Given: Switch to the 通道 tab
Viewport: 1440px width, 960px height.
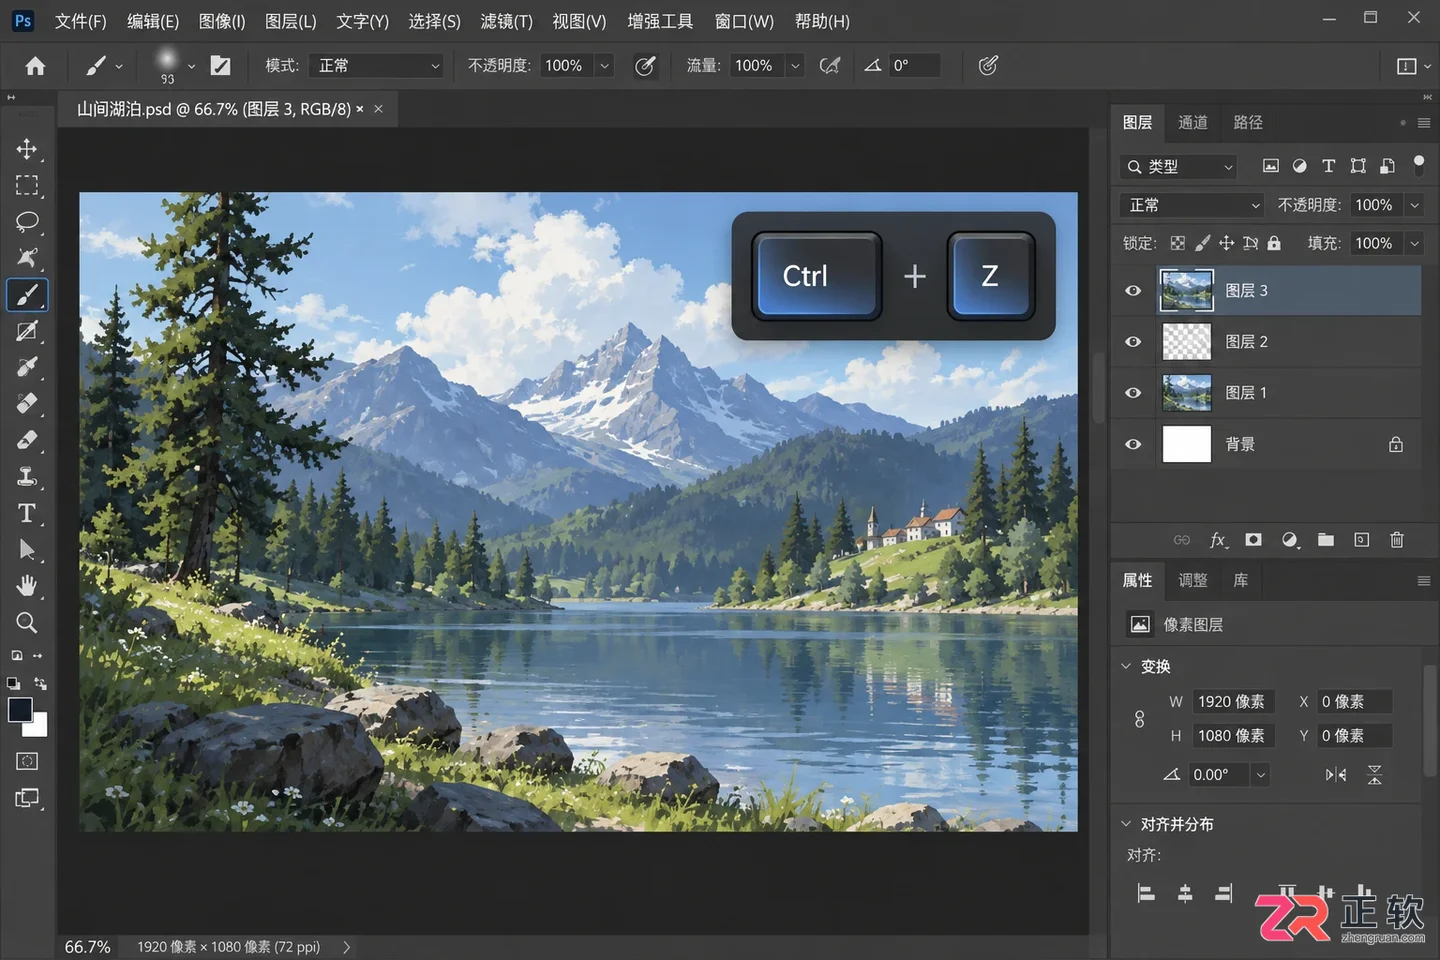Looking at the screenshot, I should 1193,123.
